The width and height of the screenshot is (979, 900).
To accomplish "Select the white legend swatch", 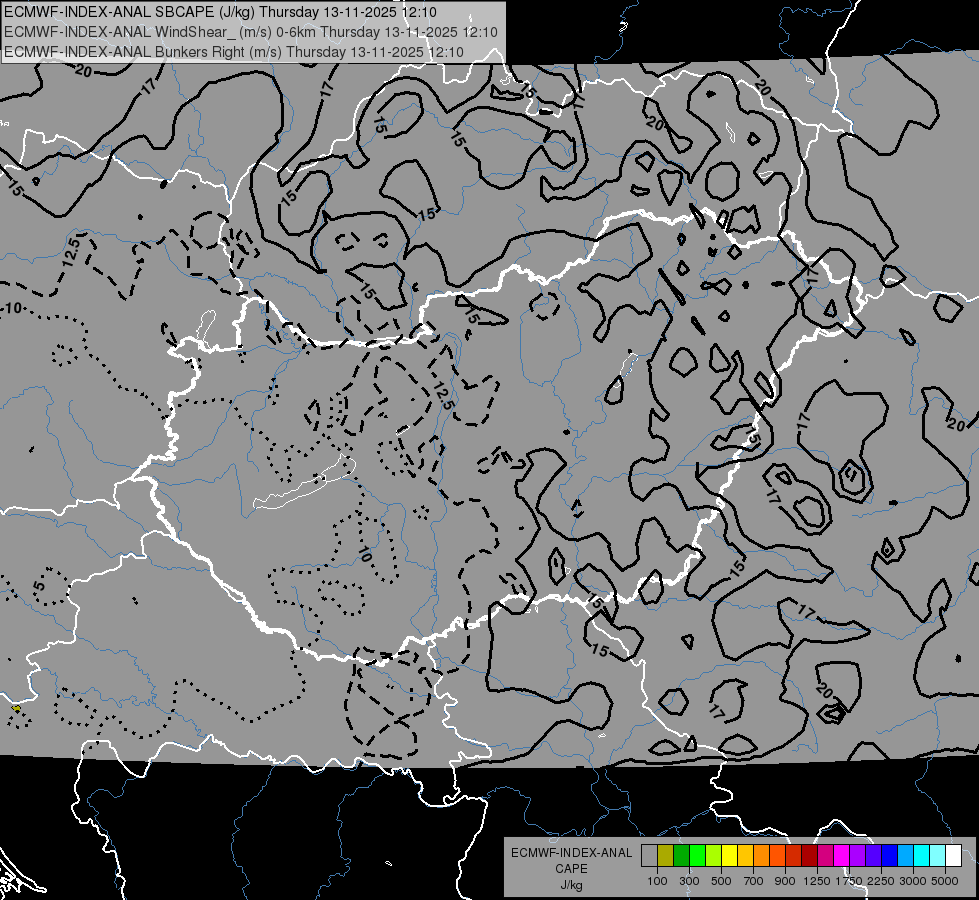I will tap(953, 855).
